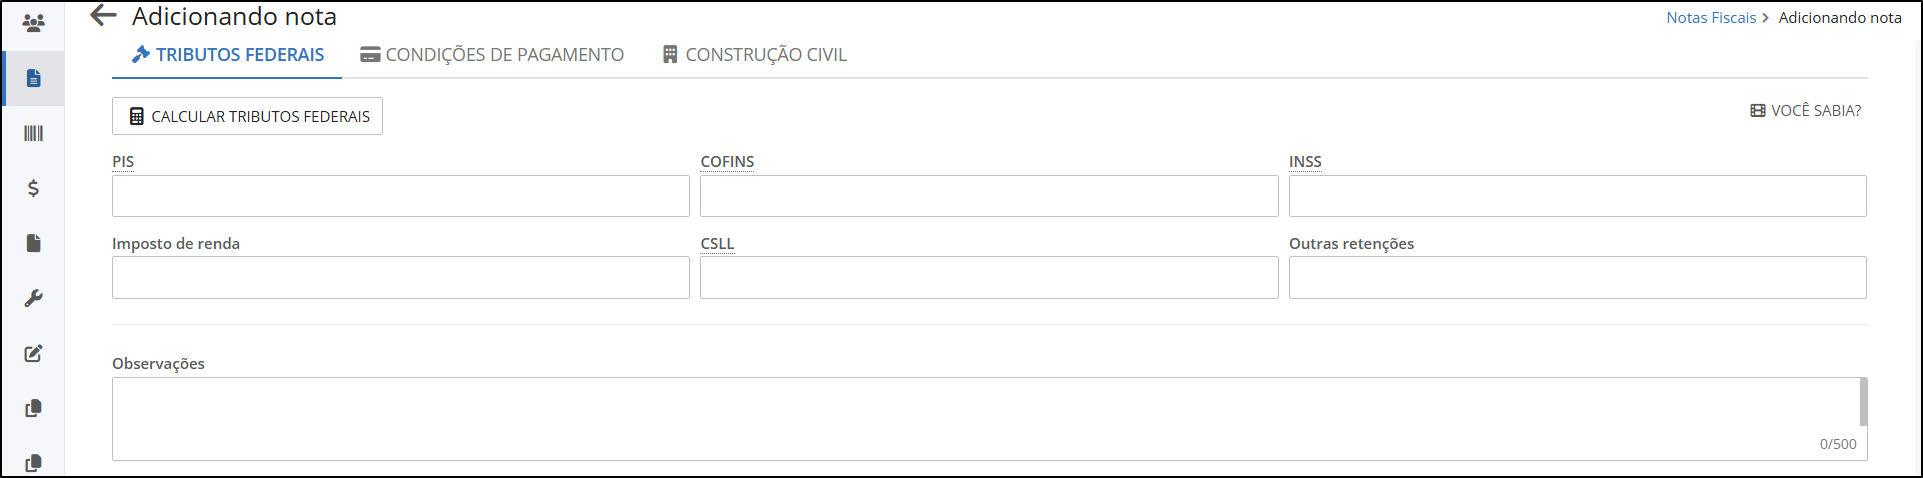The width and height of the screenshot is (1923, 478).
Task: Open the Você Sabia? link
Action: click(x=1805, y=111)
